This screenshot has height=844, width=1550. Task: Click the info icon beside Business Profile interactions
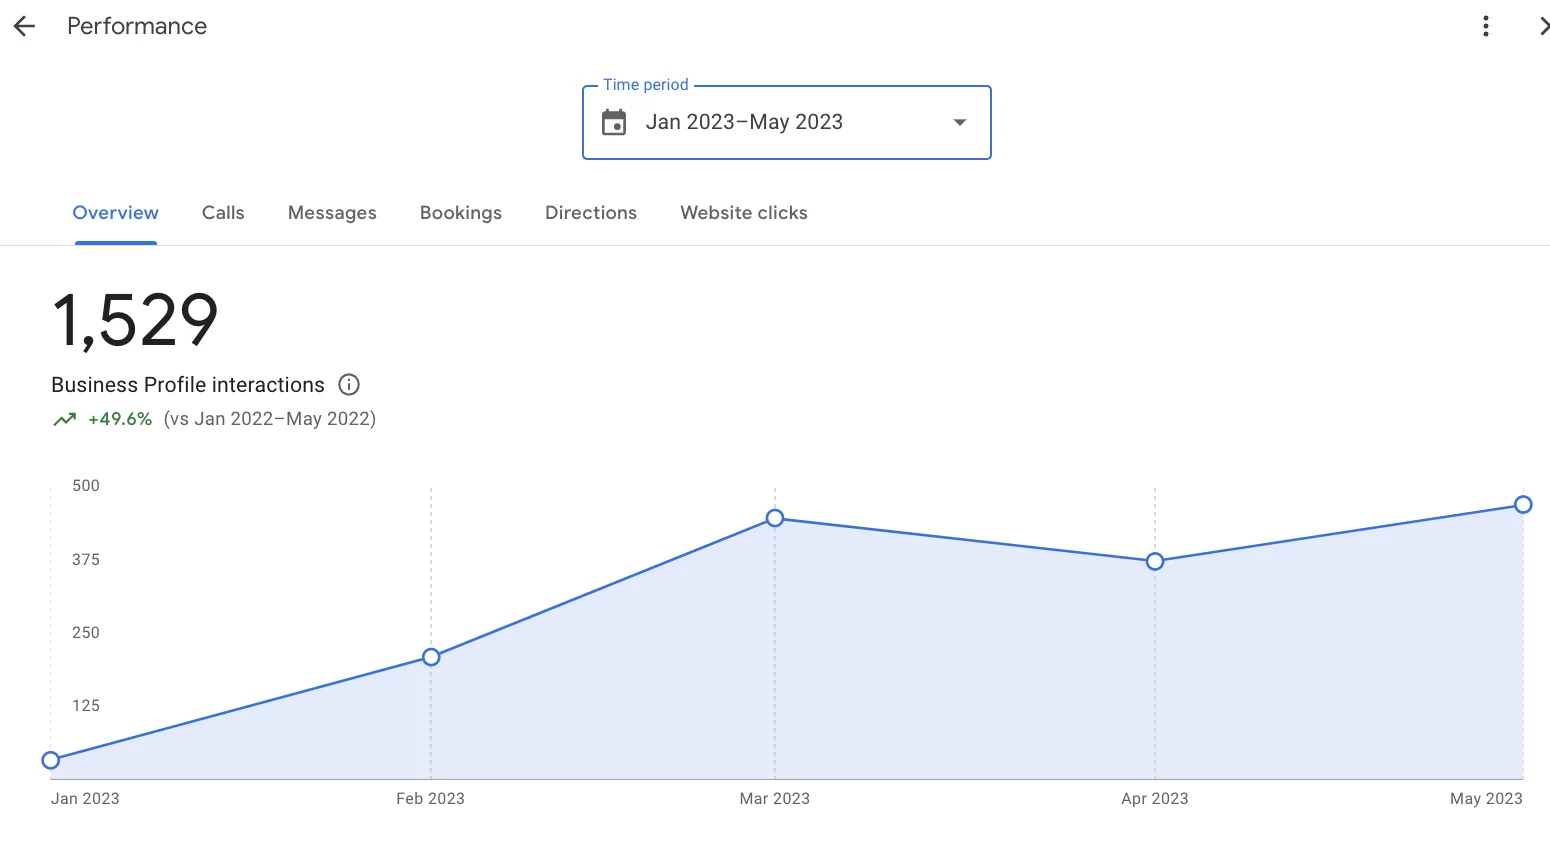[x=349, y=385]
